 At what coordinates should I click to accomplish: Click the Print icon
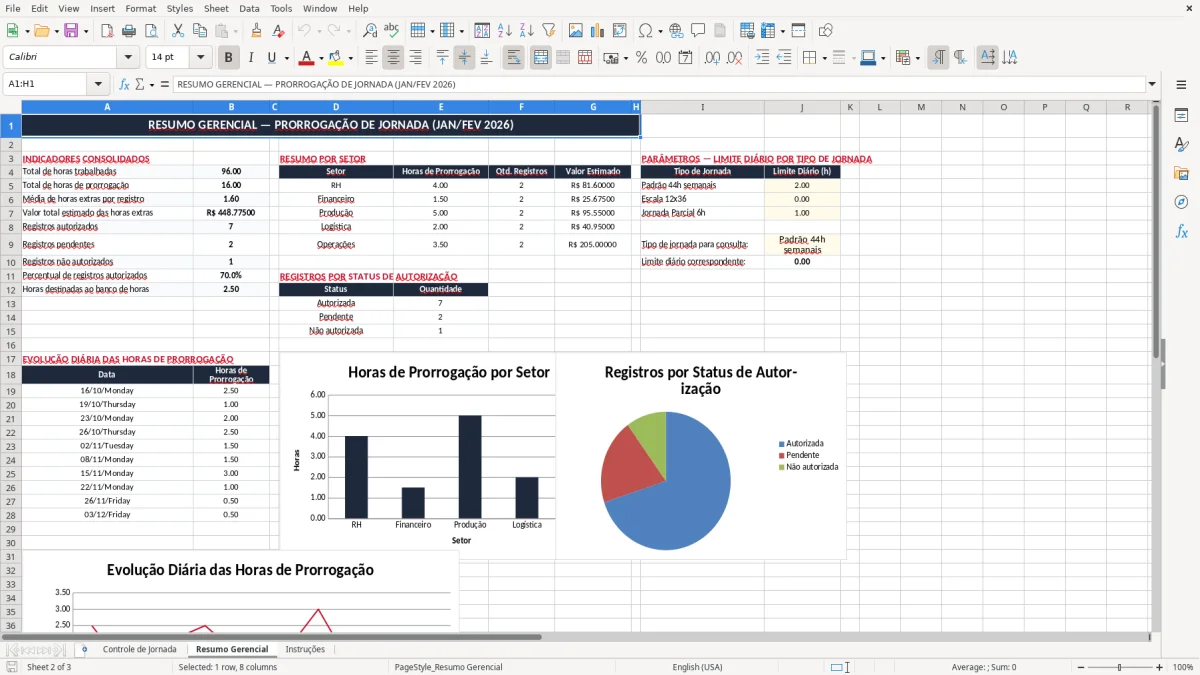tap(130, 31)
